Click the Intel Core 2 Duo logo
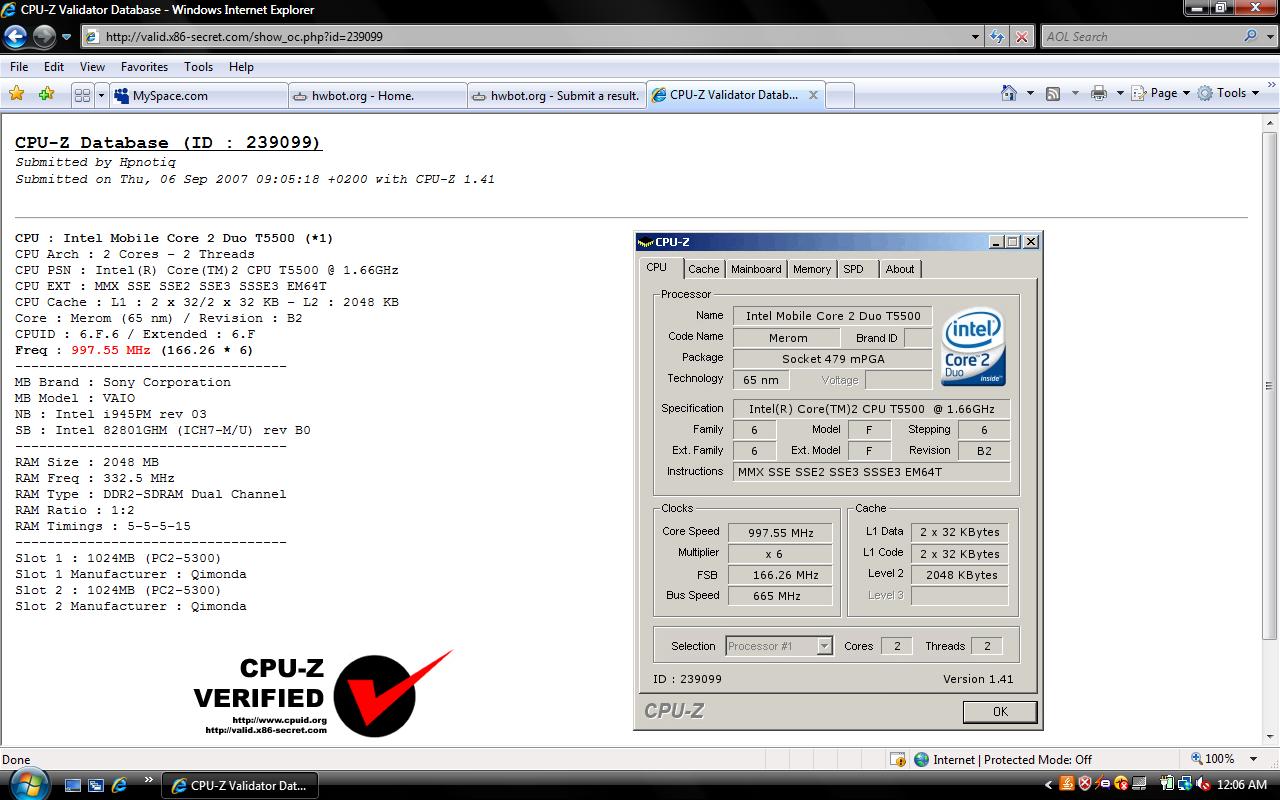This screenshot has width=1280, height=800. pyautogui.click(x=972, y=346)
